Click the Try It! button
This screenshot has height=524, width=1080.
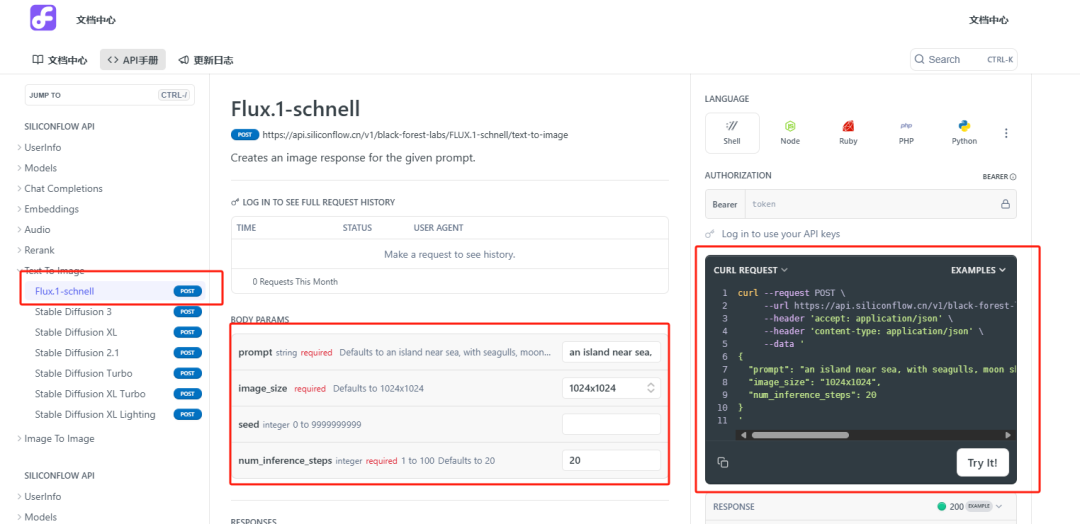click(983, 463)
